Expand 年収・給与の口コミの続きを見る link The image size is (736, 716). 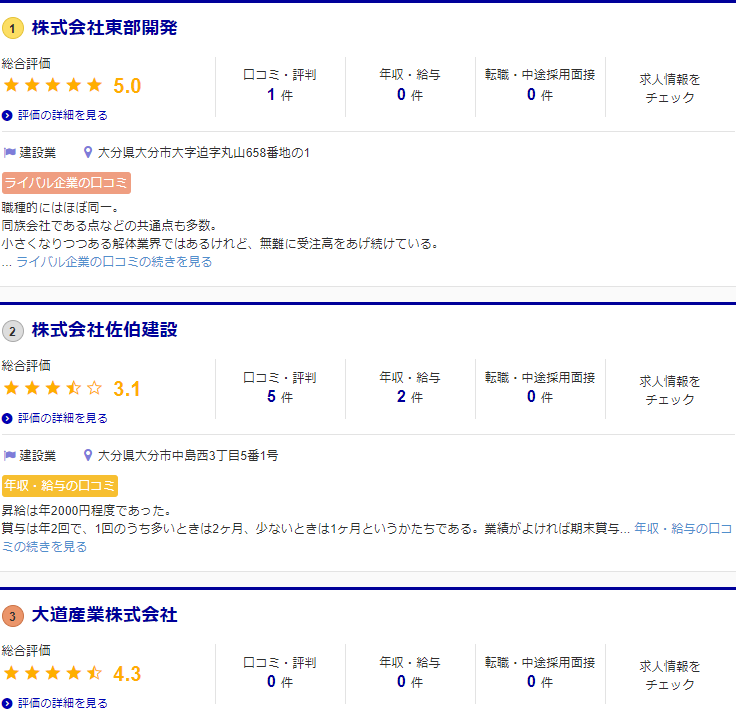tap(683, 528)
